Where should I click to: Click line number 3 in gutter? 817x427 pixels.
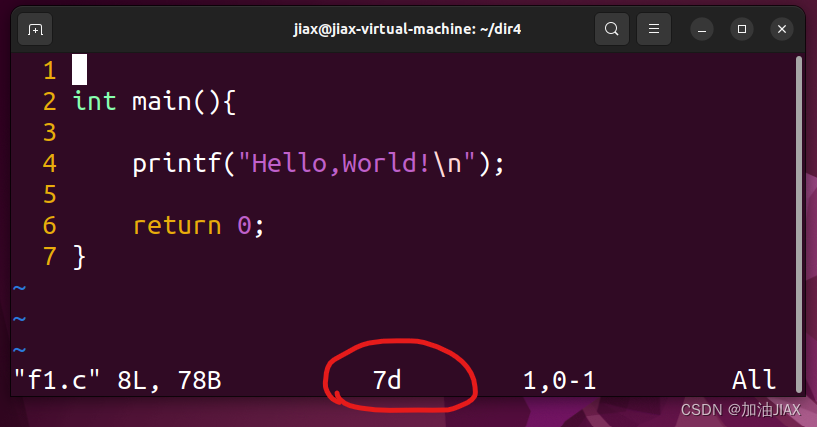click(x=49, y=132)
